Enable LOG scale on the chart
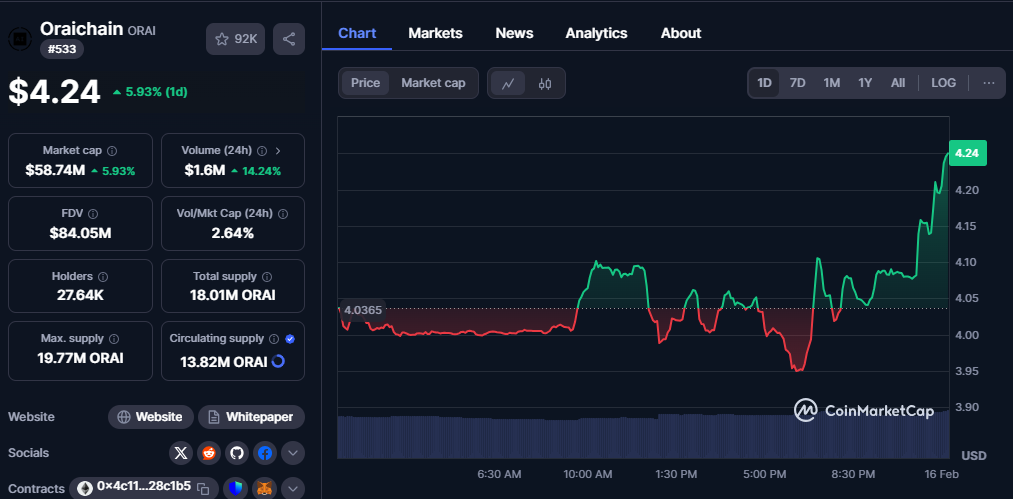Image resolution: width=1013 pixels, height=499 pixels. [x=943, y=83]
